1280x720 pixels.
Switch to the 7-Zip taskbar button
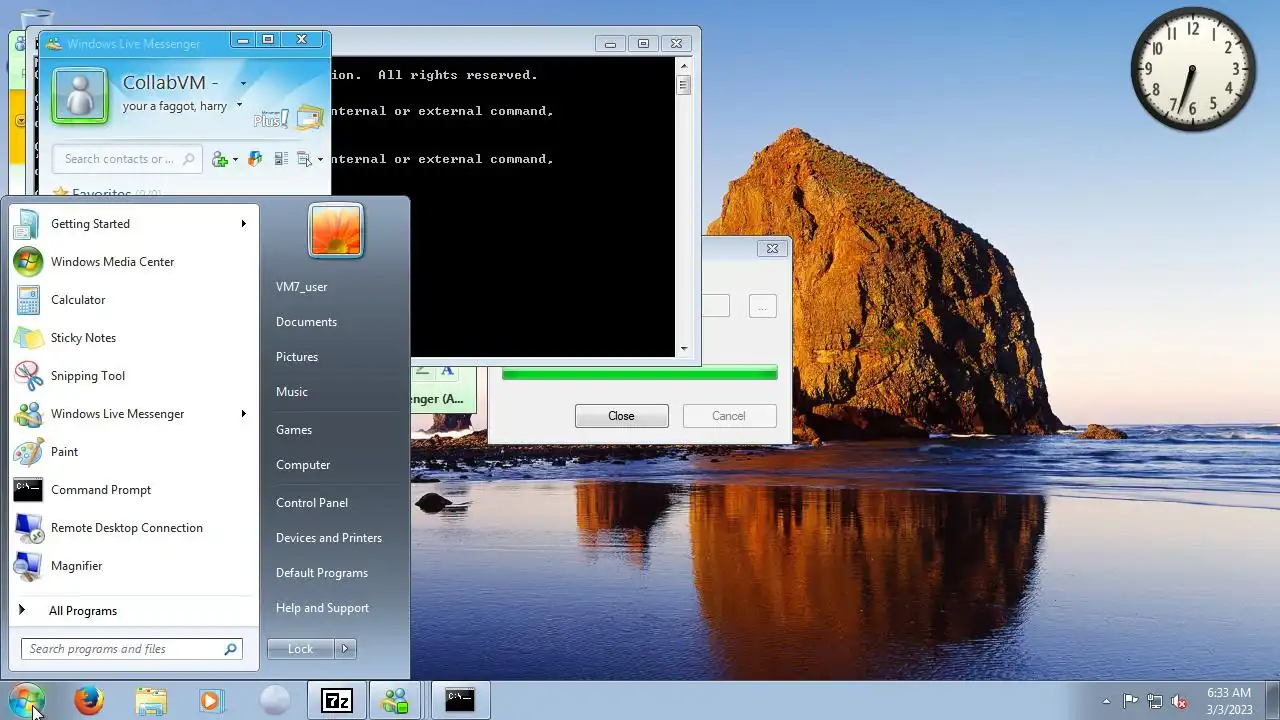337,700
